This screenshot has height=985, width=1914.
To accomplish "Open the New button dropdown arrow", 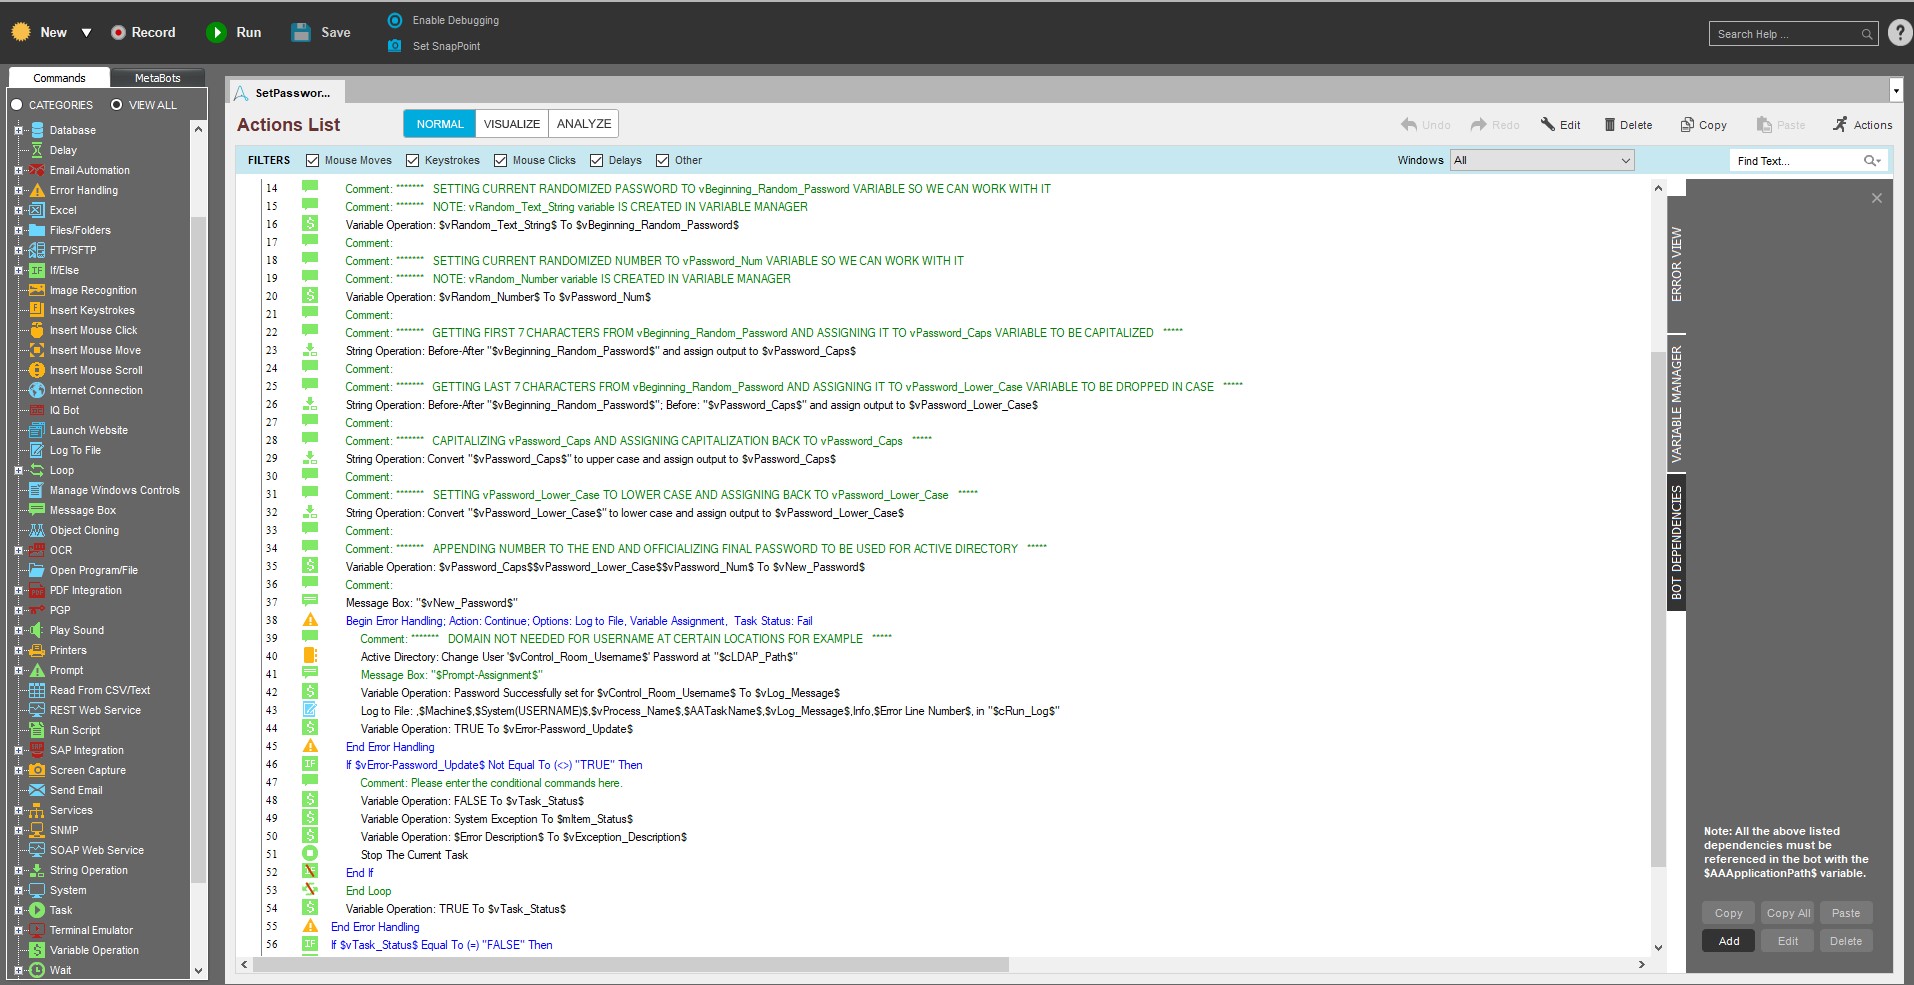I will (x=87, y=33).
